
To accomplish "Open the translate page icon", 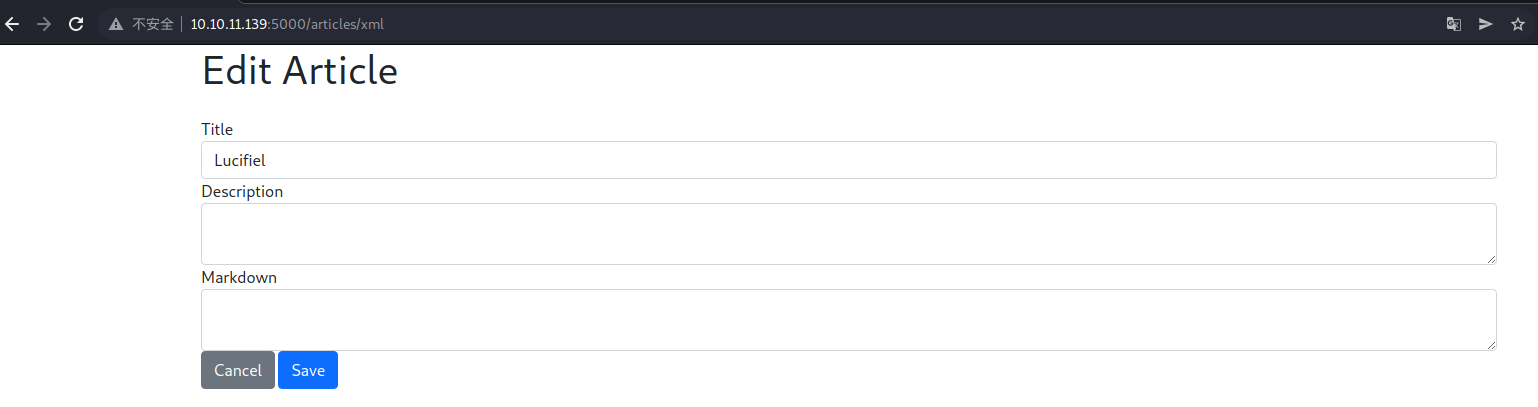I will click(x=1454, y=24).
